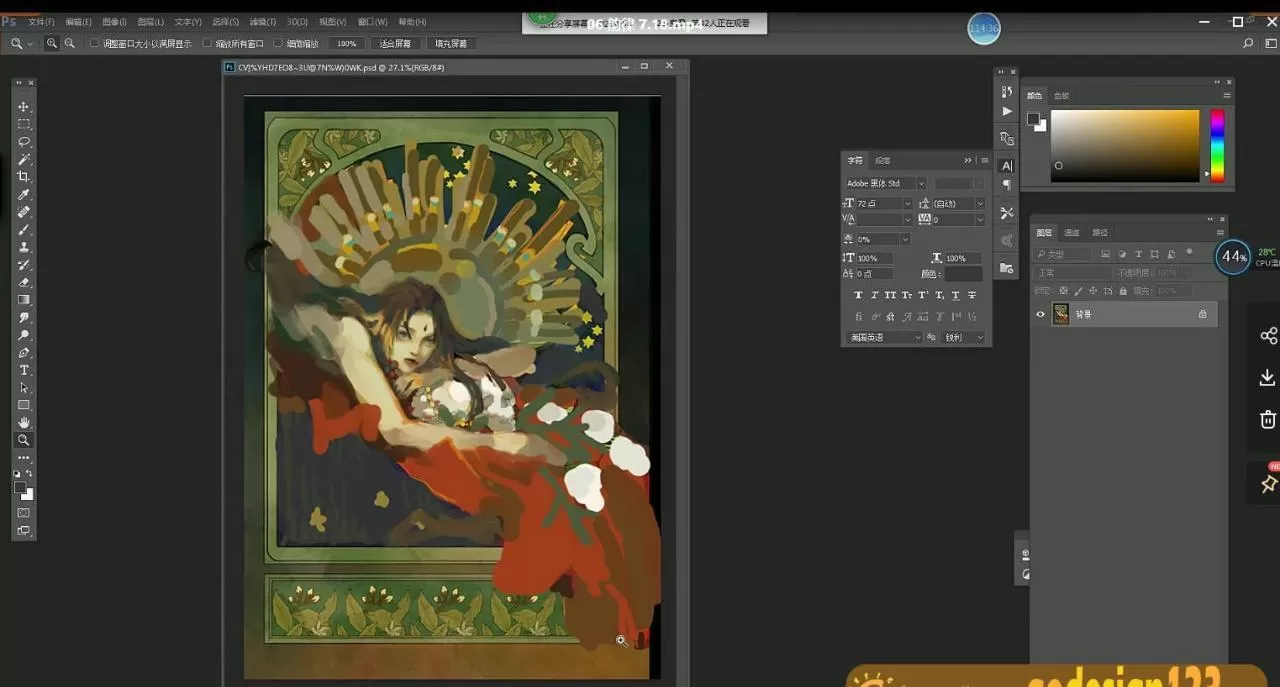This screenshot has width=1280, height=687.
Task: Select the Eyedropper tool
Action: (x=24, y=194)
